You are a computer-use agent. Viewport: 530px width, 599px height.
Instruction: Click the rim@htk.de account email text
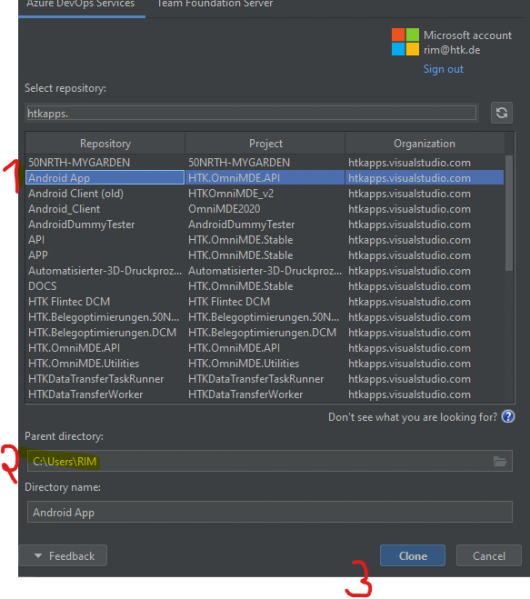coord(452,50)
